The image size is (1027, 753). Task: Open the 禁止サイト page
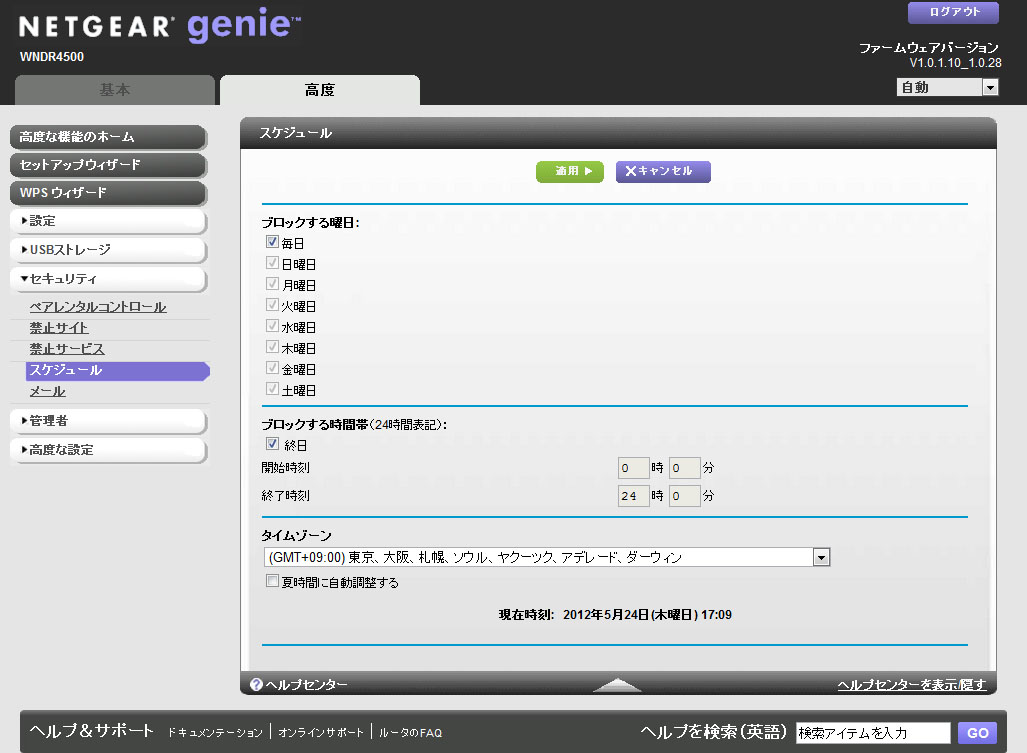click(x=59, y=328)
